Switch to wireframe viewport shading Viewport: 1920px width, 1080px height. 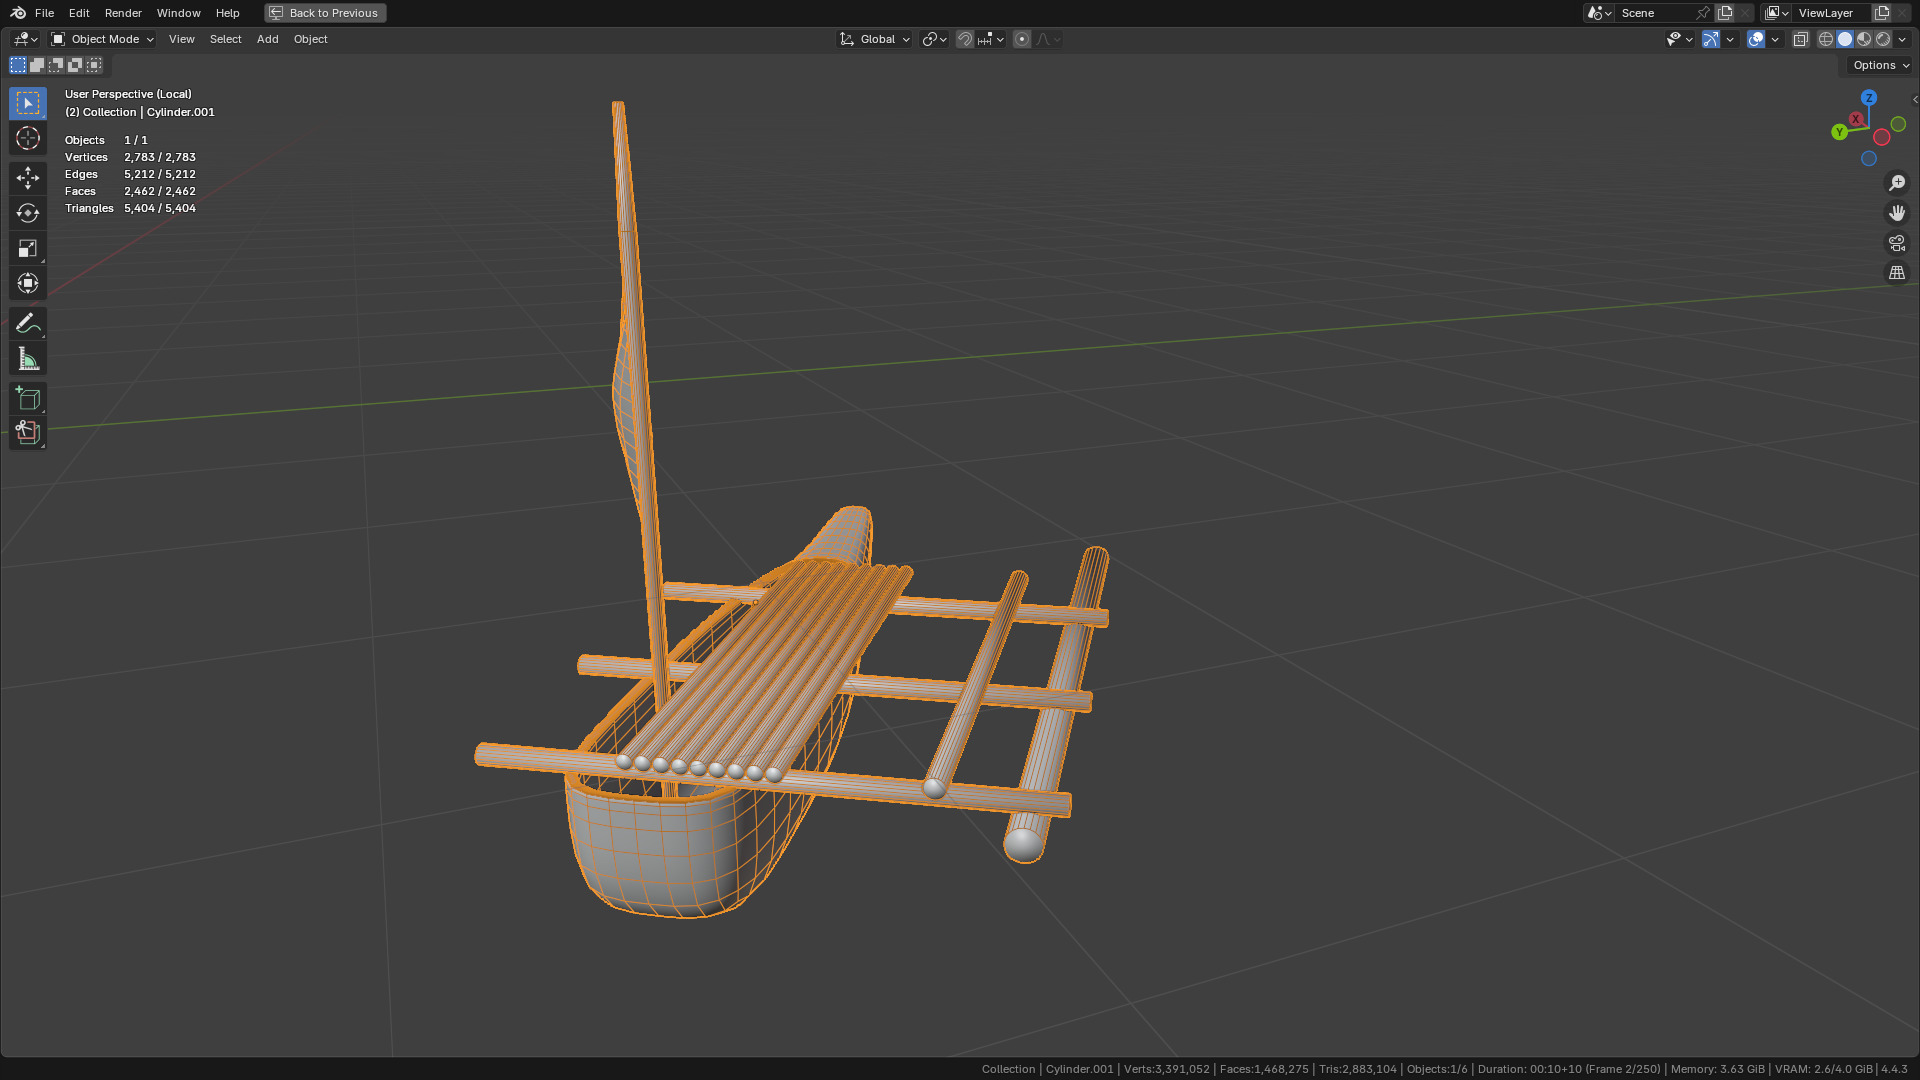[1826, 39]
